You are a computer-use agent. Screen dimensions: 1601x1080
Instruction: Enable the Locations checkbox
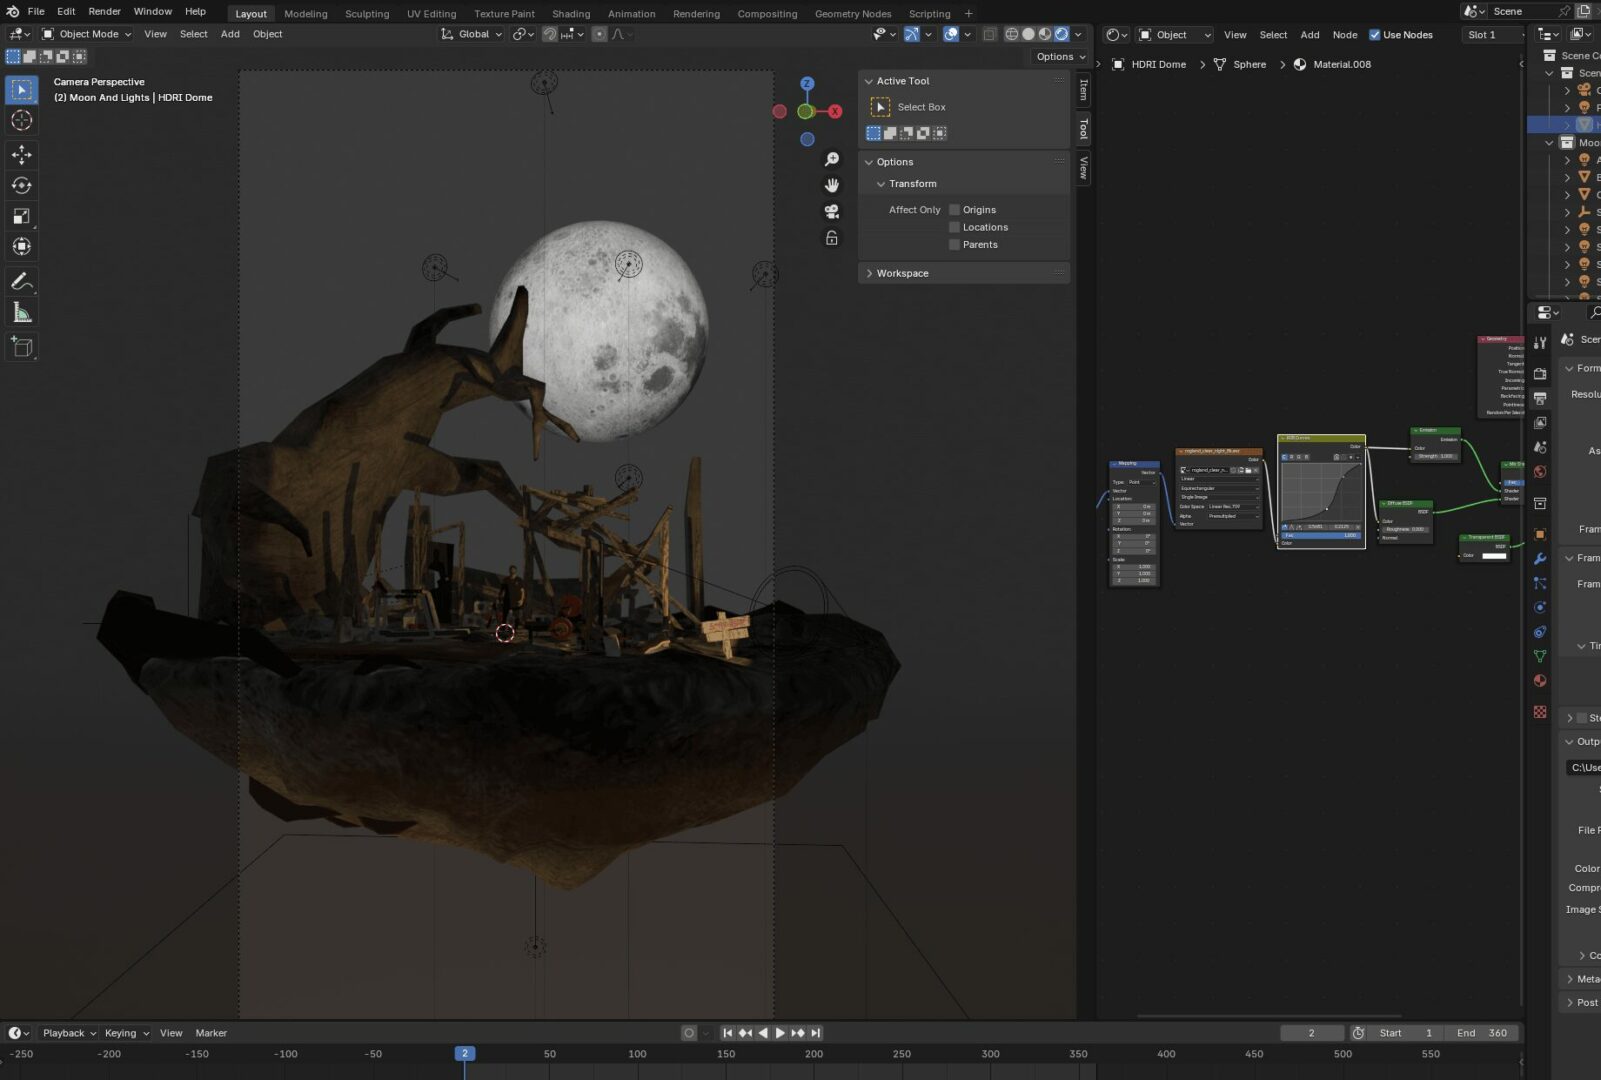tap(954, 227)
